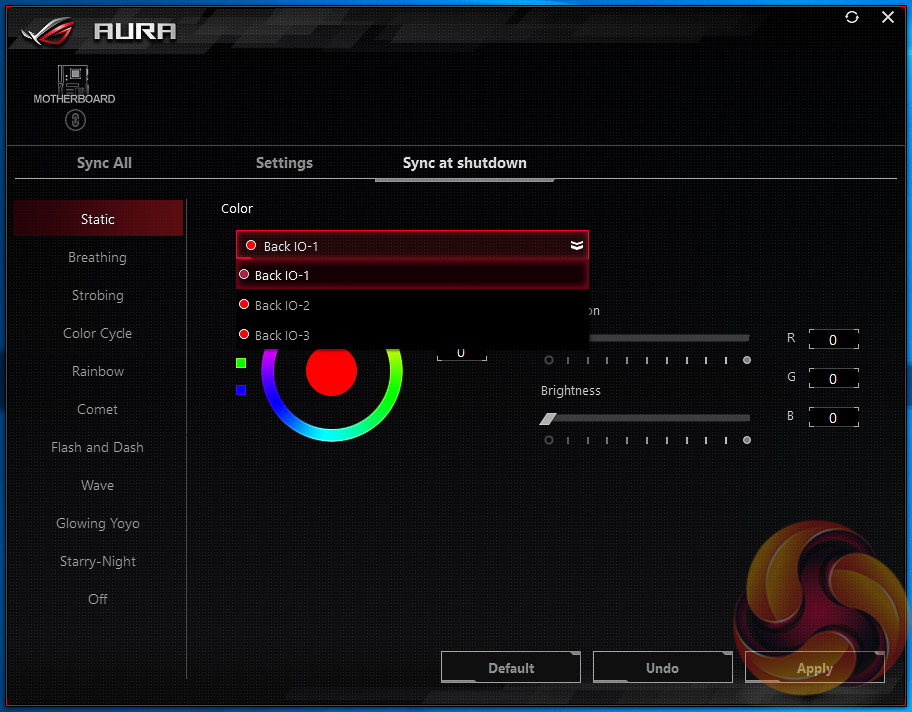
Task: Toggle the motherboard sync link icon
Action: [x=75, y=120]
